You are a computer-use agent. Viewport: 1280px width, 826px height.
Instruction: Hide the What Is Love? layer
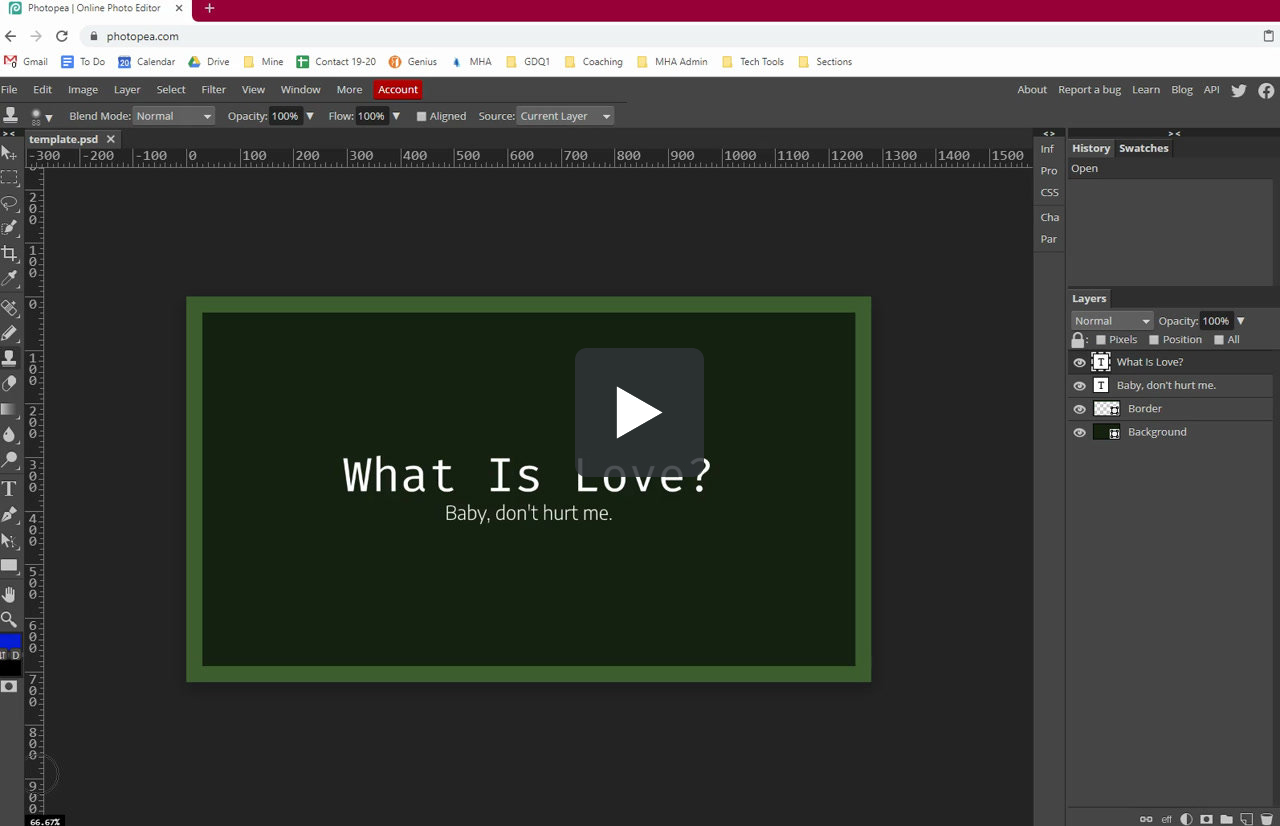(x=1079, y=363)
